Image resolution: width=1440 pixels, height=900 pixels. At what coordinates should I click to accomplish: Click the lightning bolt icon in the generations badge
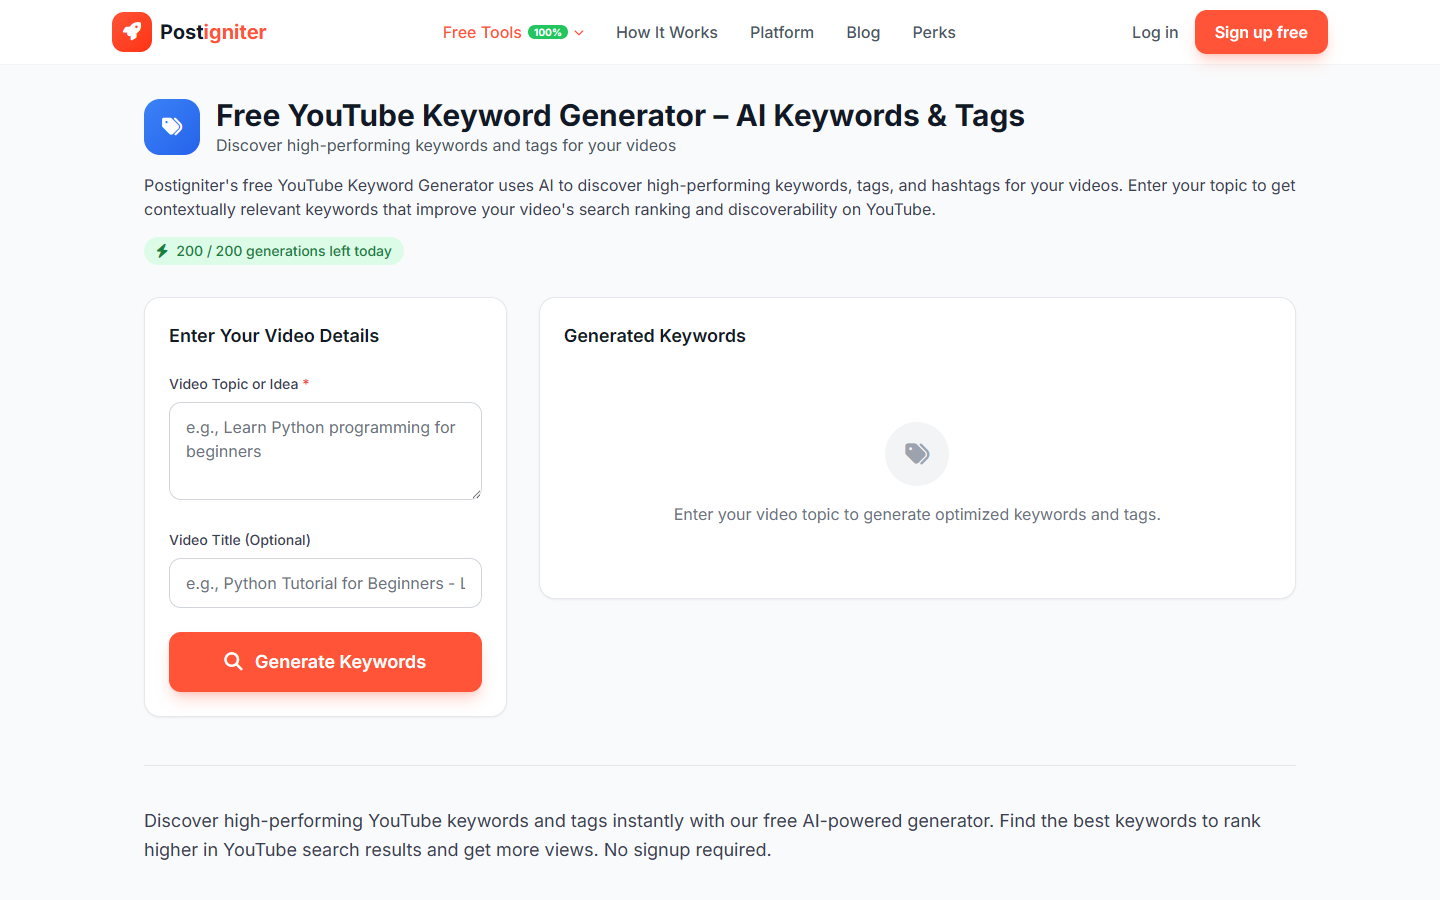point(162,251)
